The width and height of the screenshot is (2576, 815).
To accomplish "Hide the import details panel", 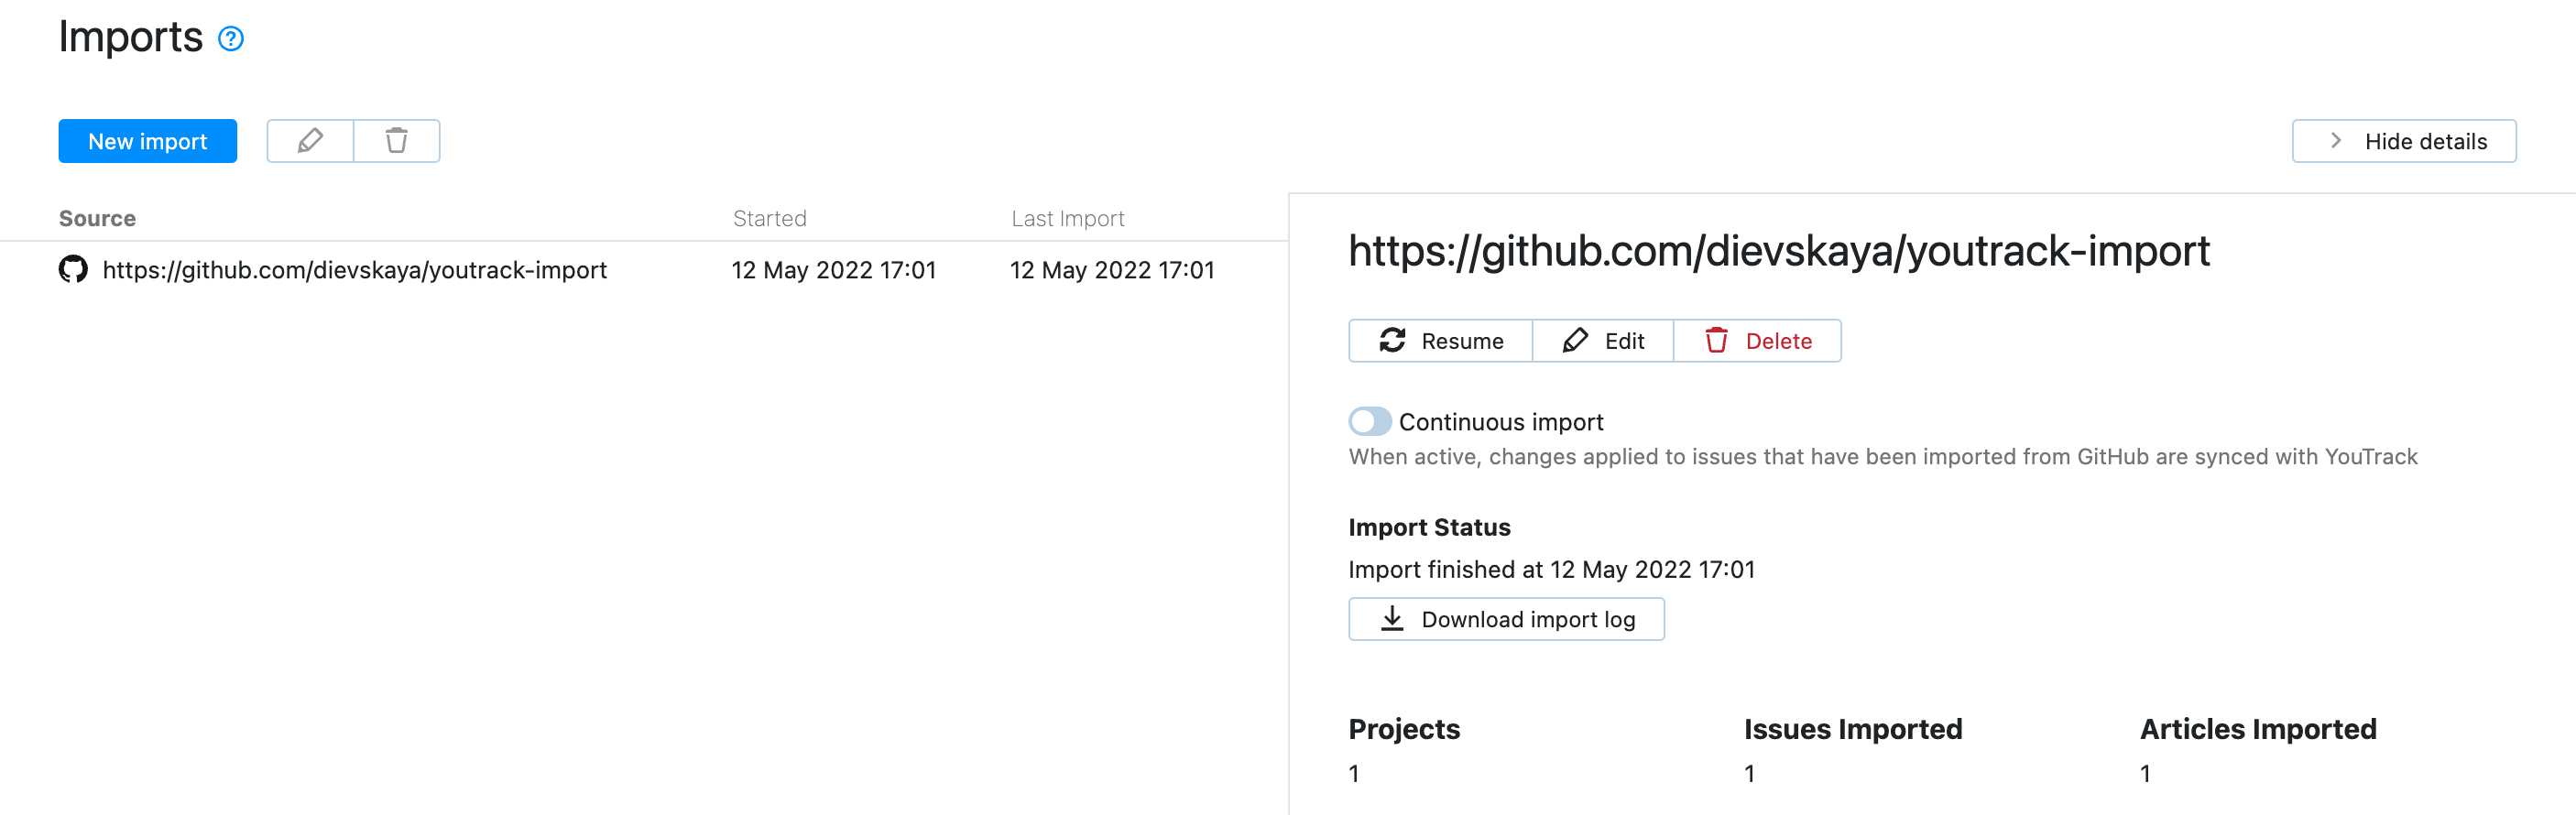I will pyautogui.click(x=2404, y=141).
